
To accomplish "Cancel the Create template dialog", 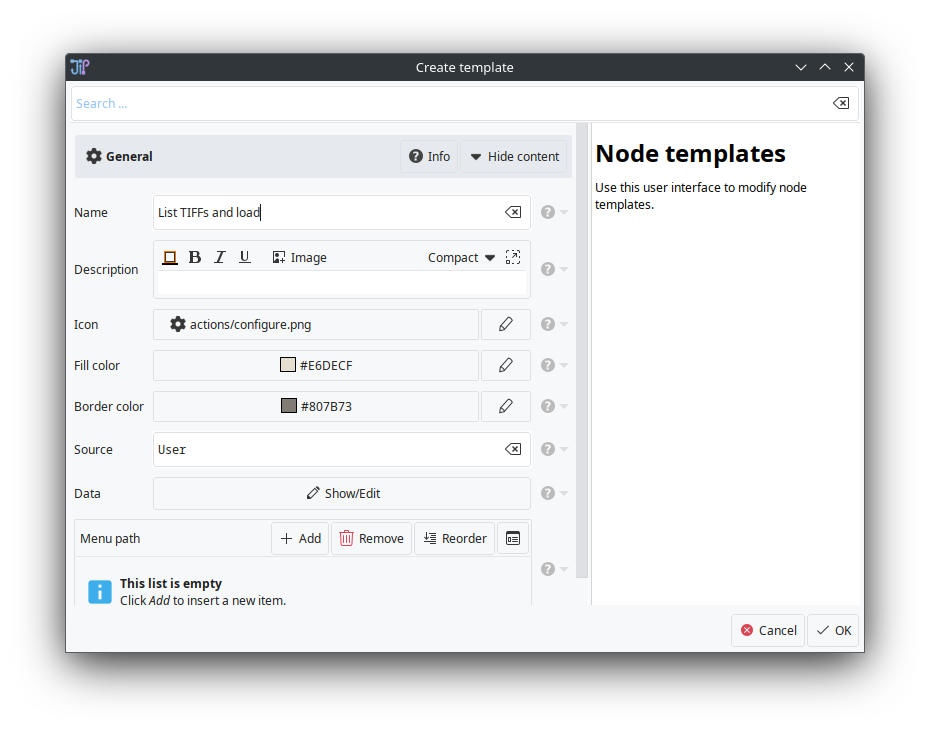I will (x=768, y=630).
